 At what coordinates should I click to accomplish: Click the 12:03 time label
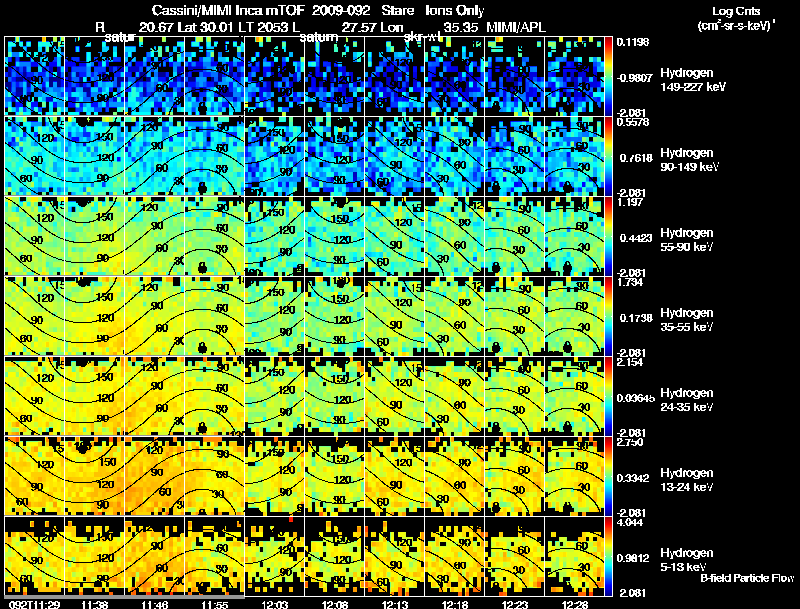pyautogui.click(x=274, y=604)
